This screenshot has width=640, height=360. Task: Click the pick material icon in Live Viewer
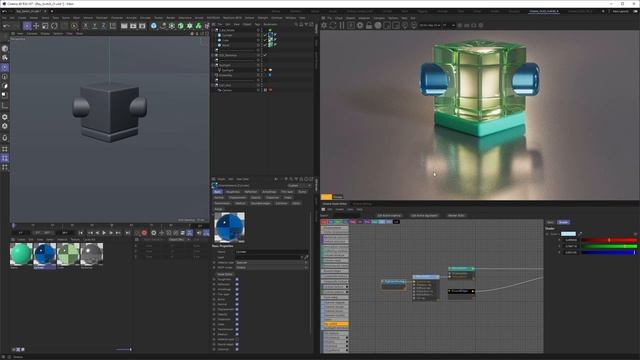(414, 25)
